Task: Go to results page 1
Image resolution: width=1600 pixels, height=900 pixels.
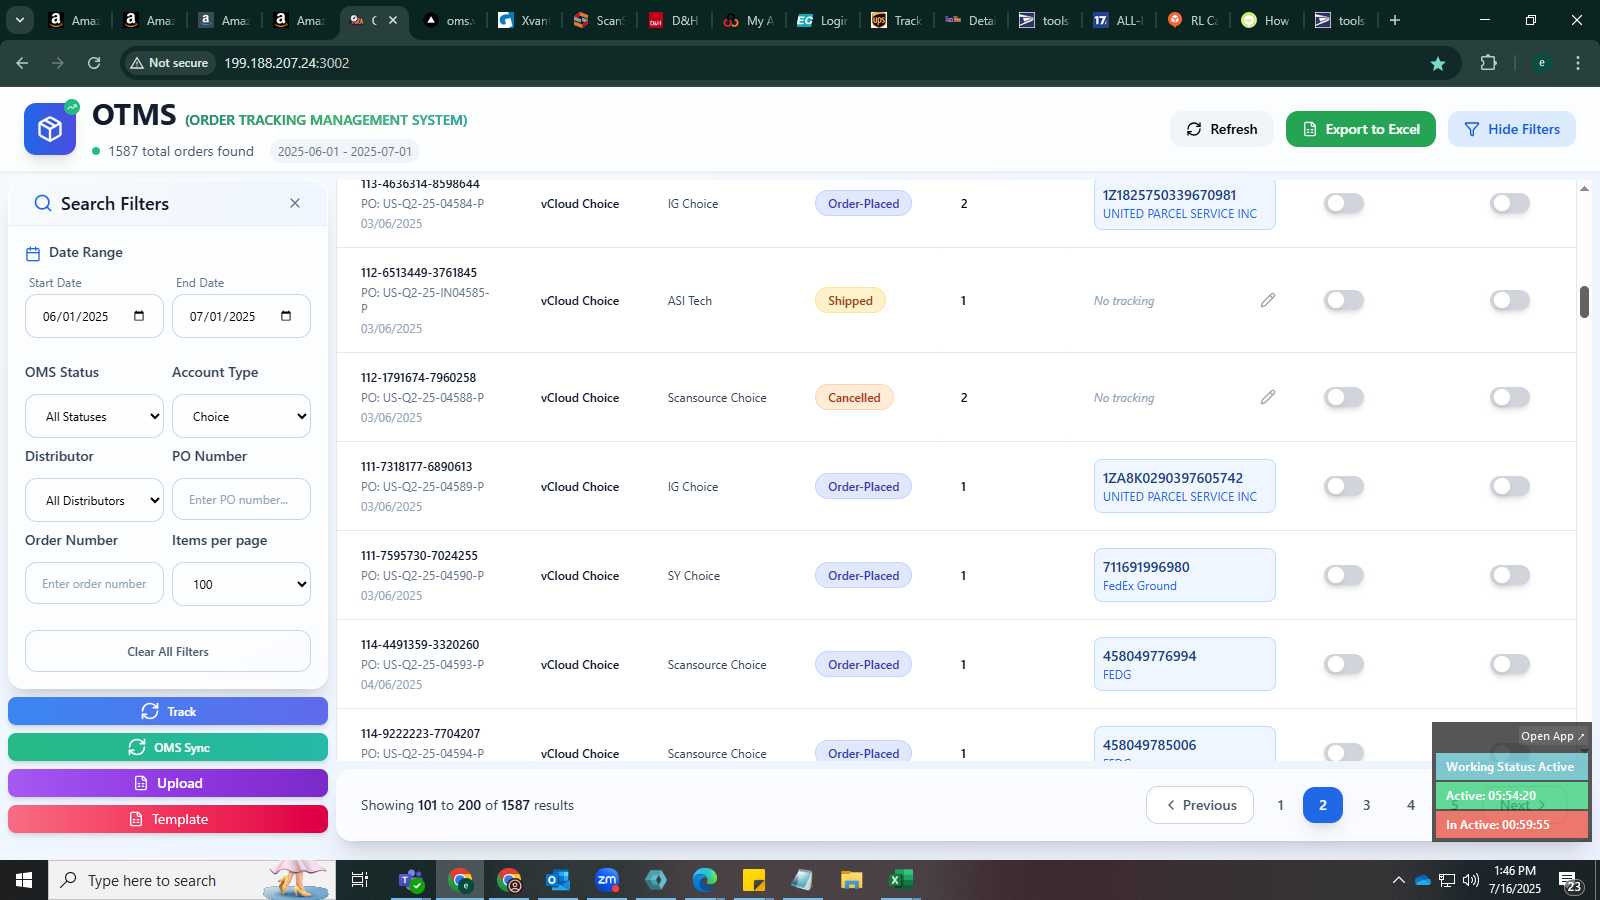Action: [1280, 805]
